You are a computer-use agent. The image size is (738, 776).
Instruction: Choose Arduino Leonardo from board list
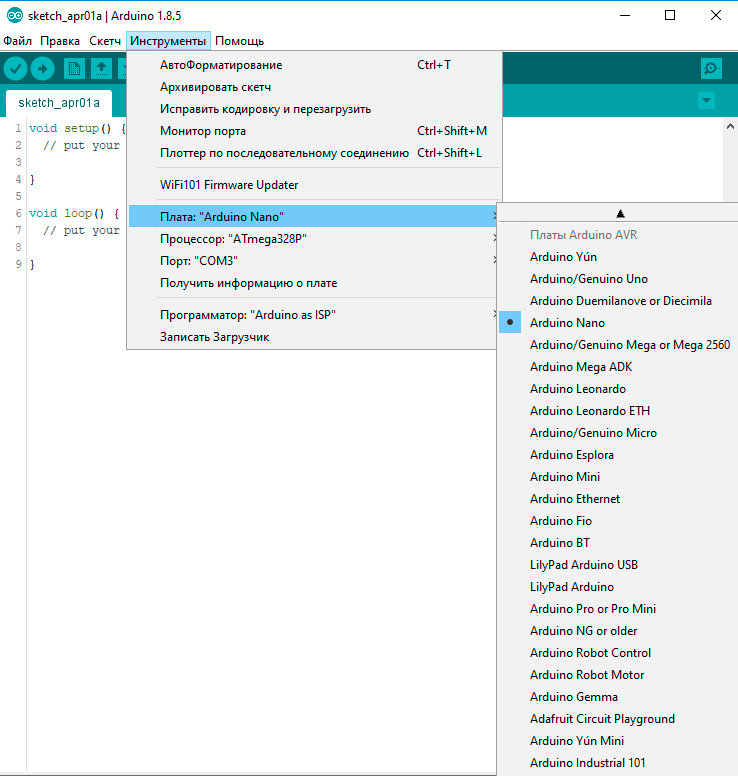pos(577,389)
